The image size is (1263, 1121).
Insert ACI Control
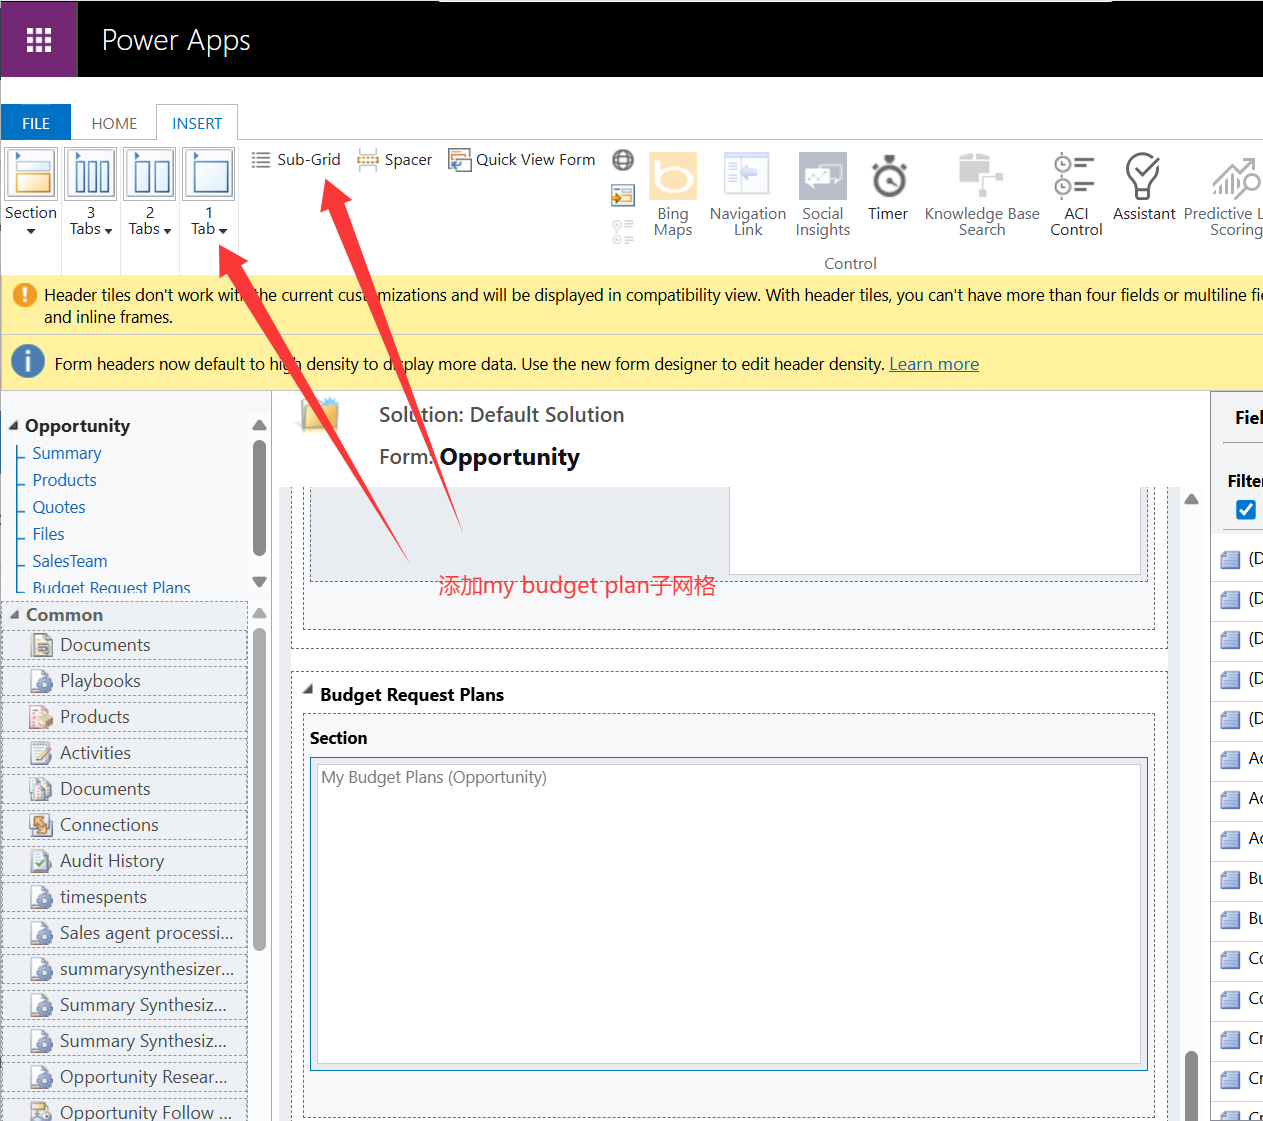(x=1076, y=195)
